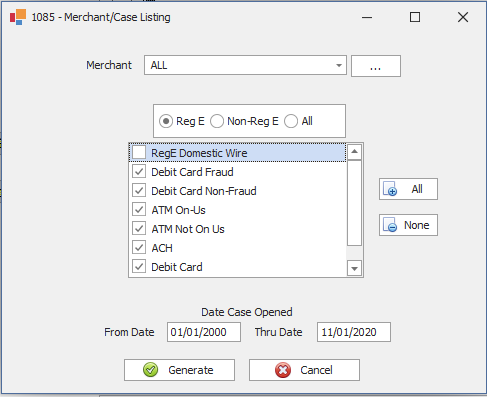The image size is (487, 397).
Task: Click the red X Cancel icon
Action: click(283, 370)
